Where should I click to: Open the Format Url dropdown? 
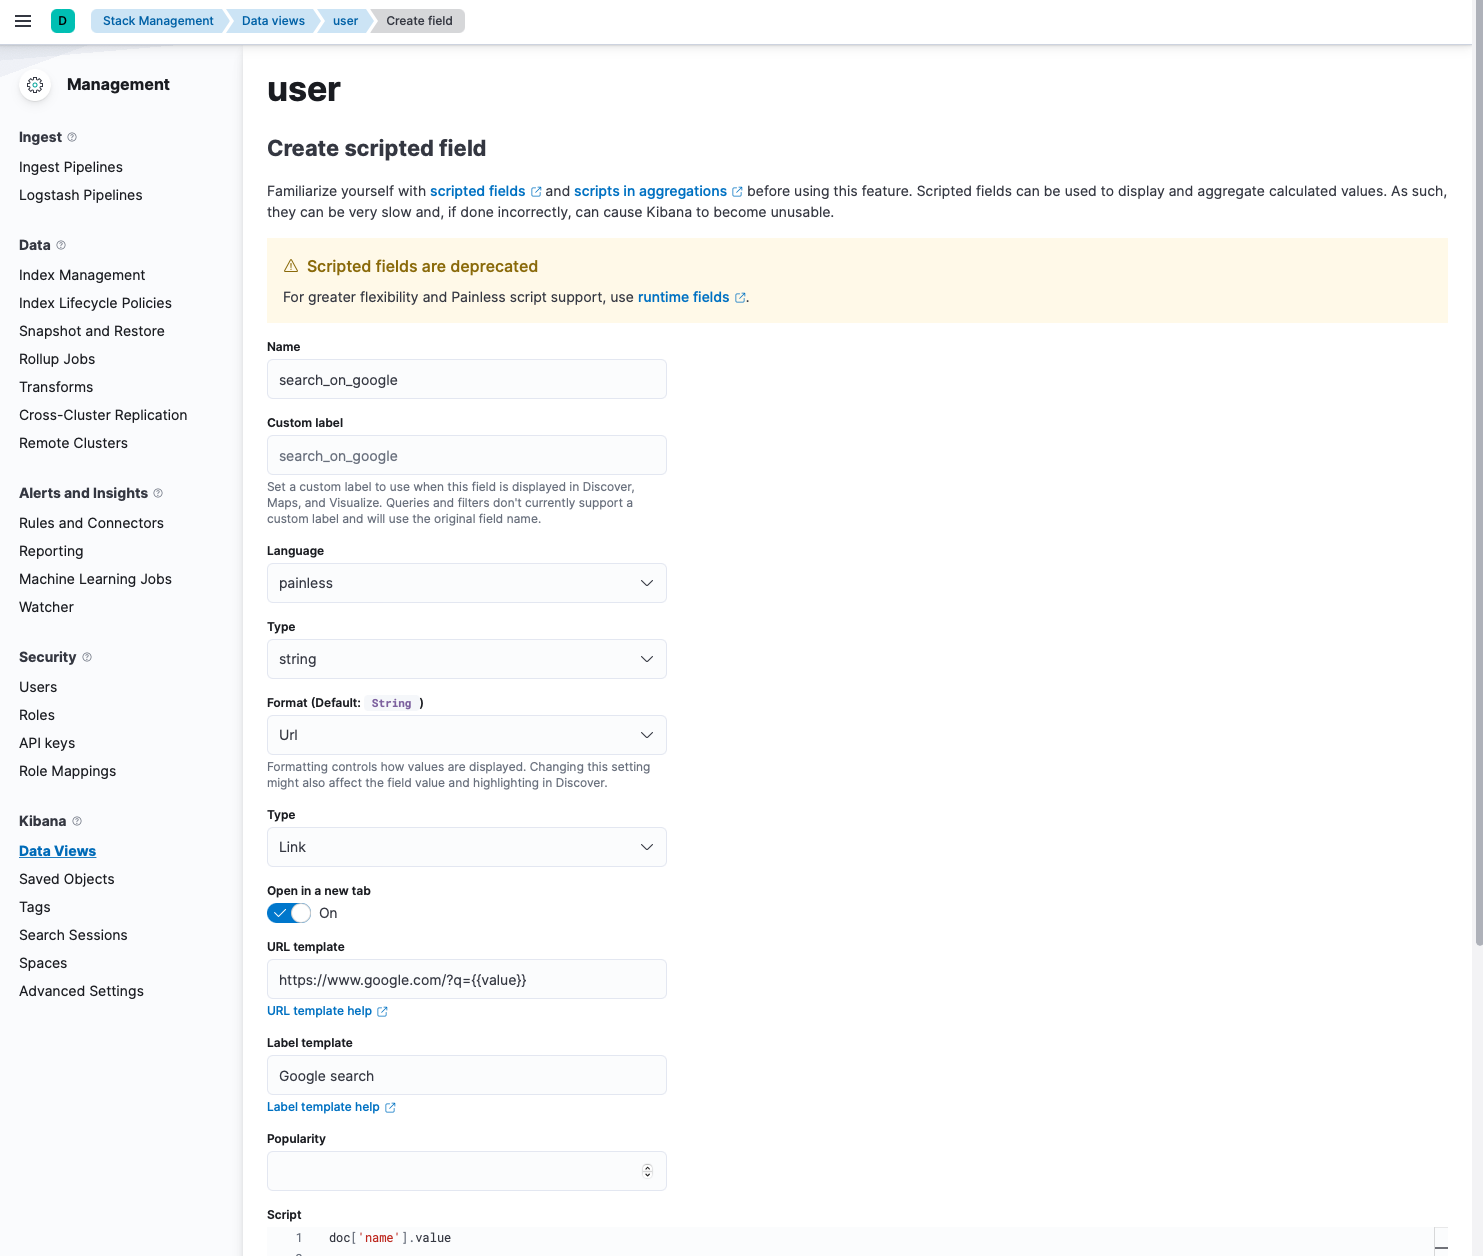click(x=466, y=735)
